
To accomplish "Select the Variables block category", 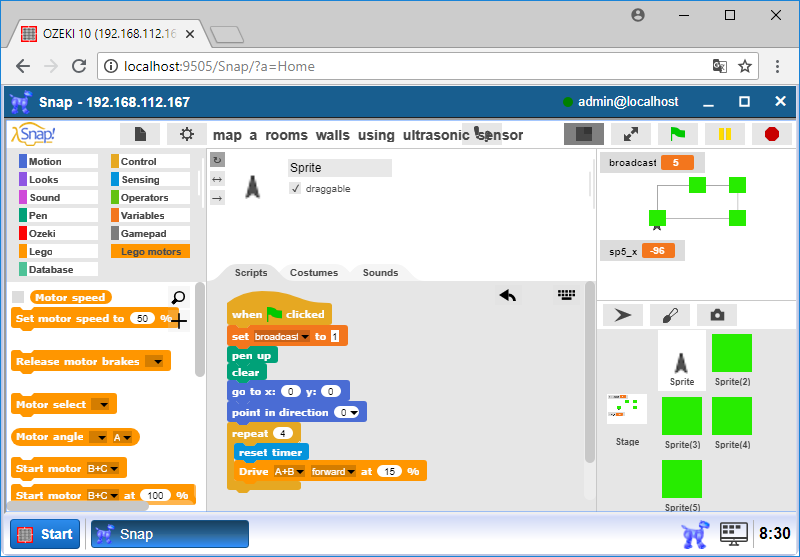I will point(150,215).
